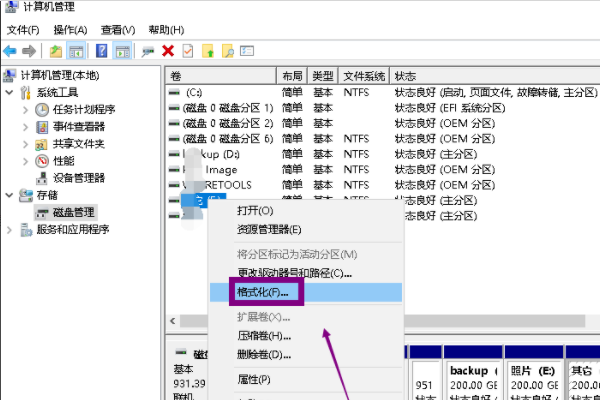Choose 更改驱动器号和路径(C)... menu entry

click(x=294, y=273)
